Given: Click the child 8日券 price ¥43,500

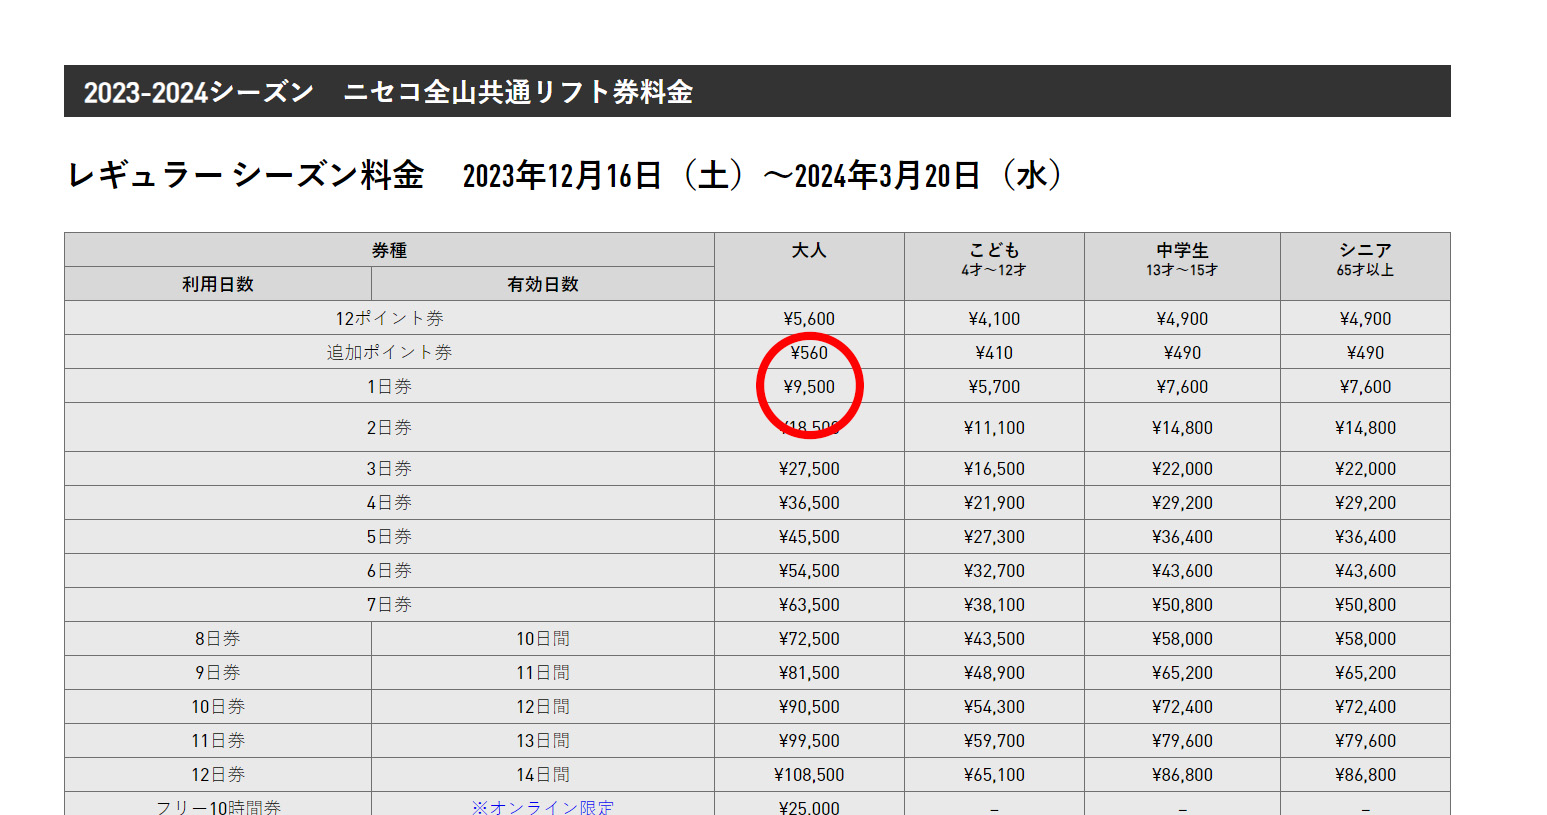Looking at the screenshot, I should (x=994, y=639).
